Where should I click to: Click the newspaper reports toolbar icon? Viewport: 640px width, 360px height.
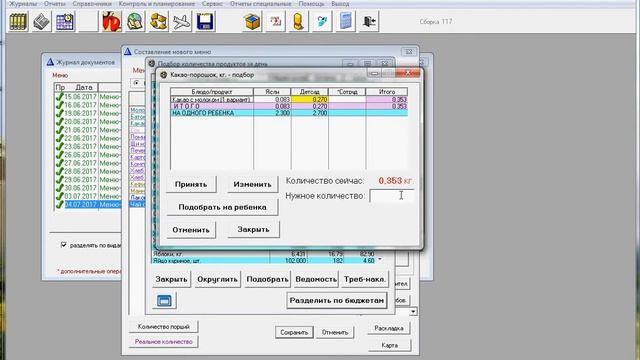point(42,21)
